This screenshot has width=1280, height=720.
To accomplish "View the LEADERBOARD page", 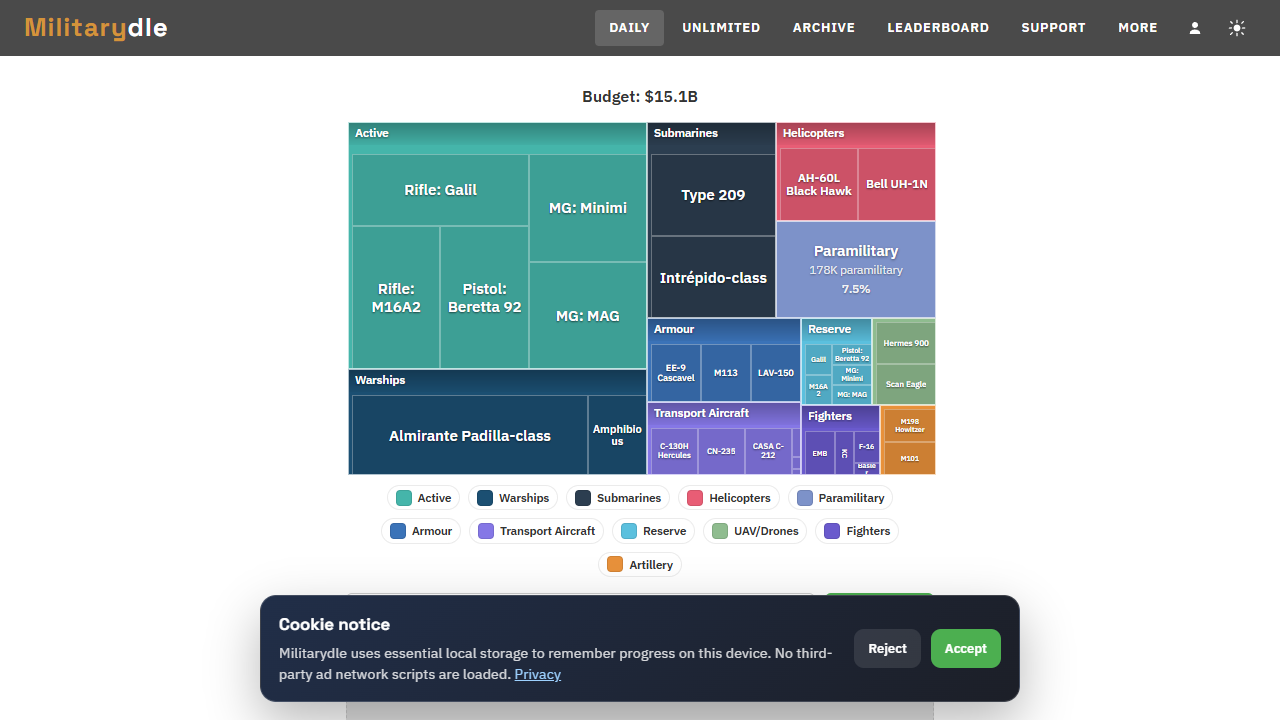I will coord(938,28).
